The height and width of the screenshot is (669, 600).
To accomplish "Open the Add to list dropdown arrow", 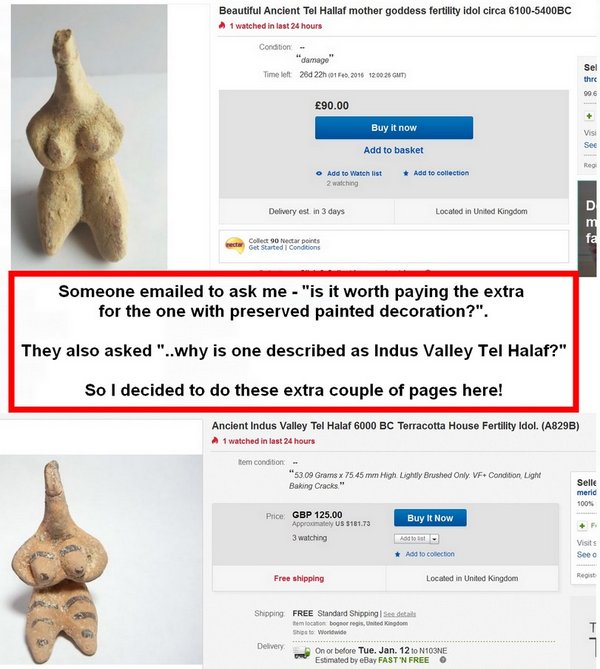I will coord(434,539).
